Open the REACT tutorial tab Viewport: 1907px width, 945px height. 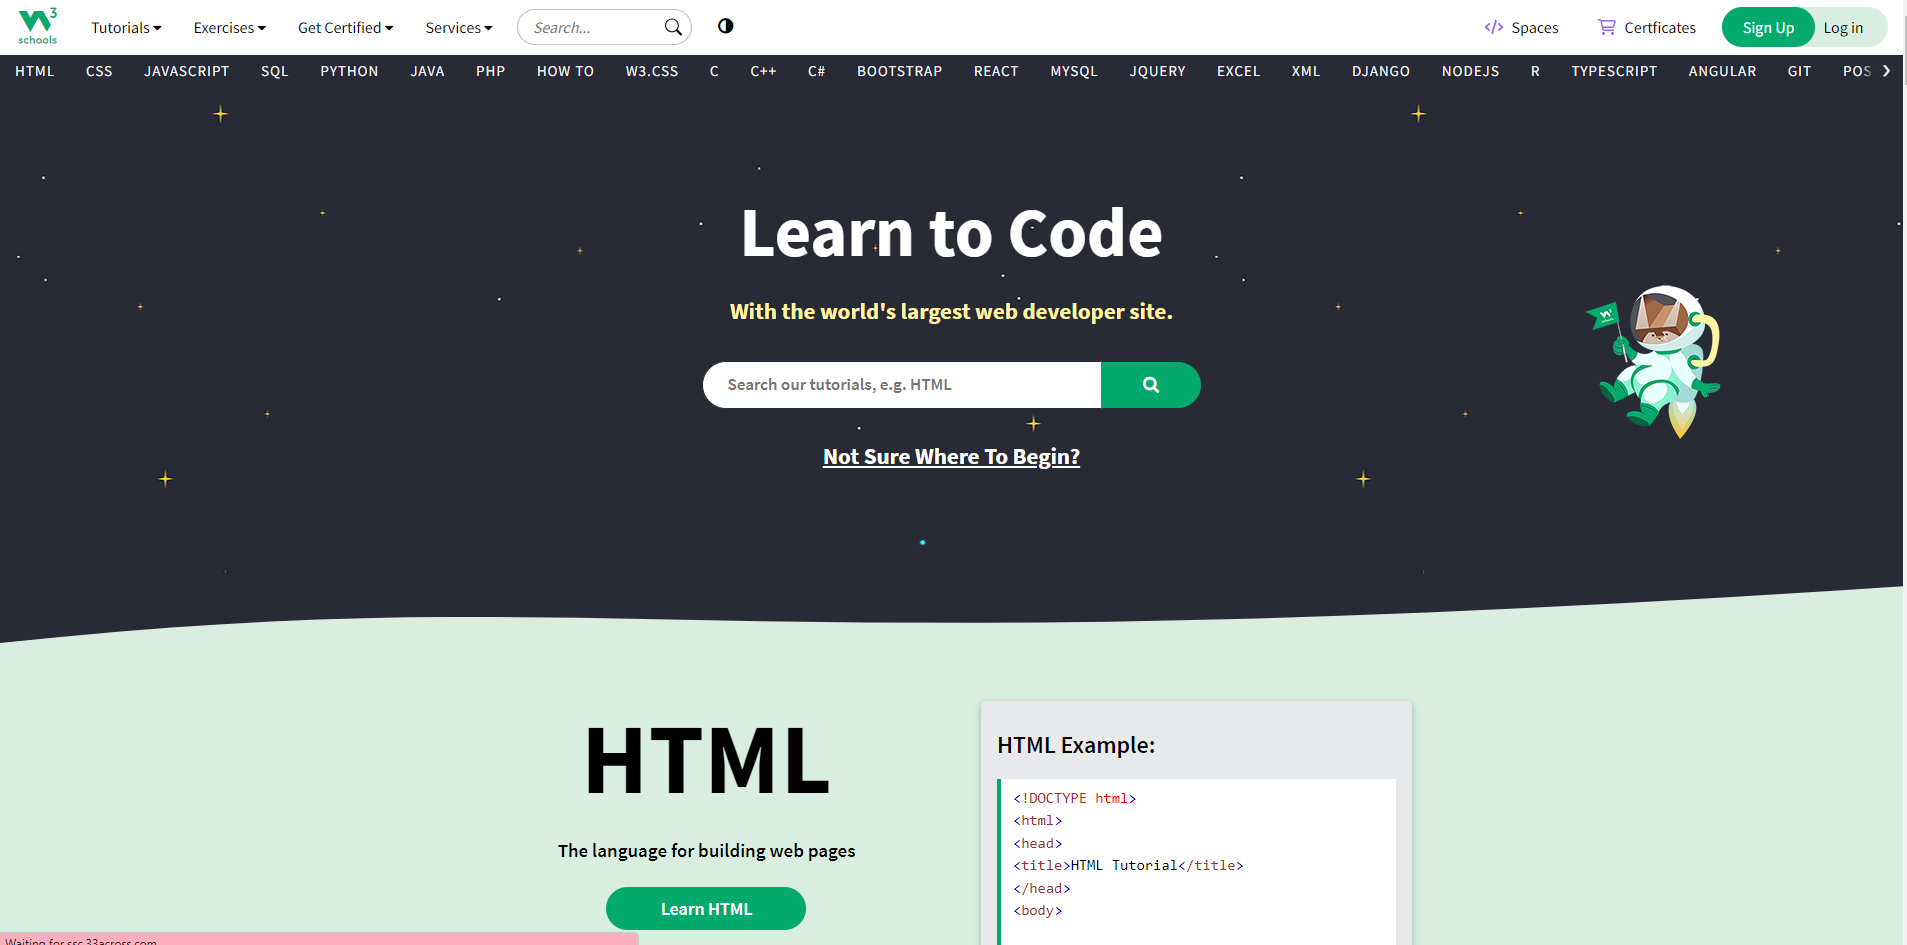[995, 71]
